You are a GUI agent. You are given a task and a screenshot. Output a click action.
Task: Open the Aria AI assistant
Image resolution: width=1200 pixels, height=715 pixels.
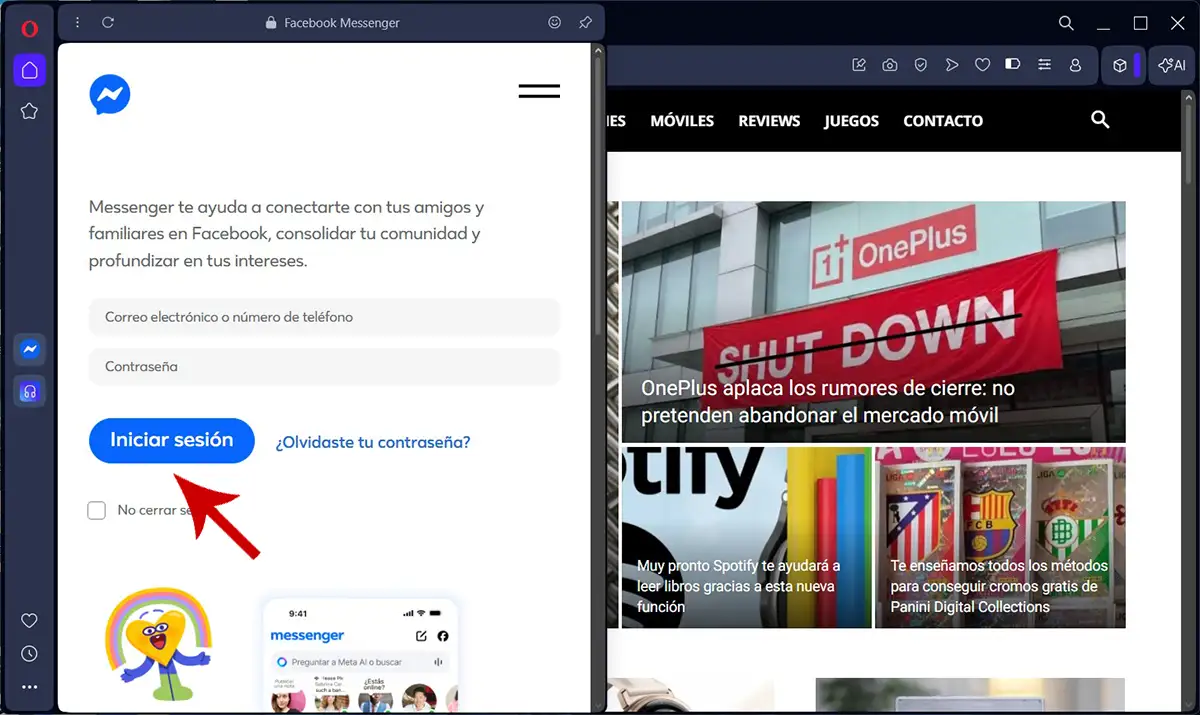pos(1170,64)
